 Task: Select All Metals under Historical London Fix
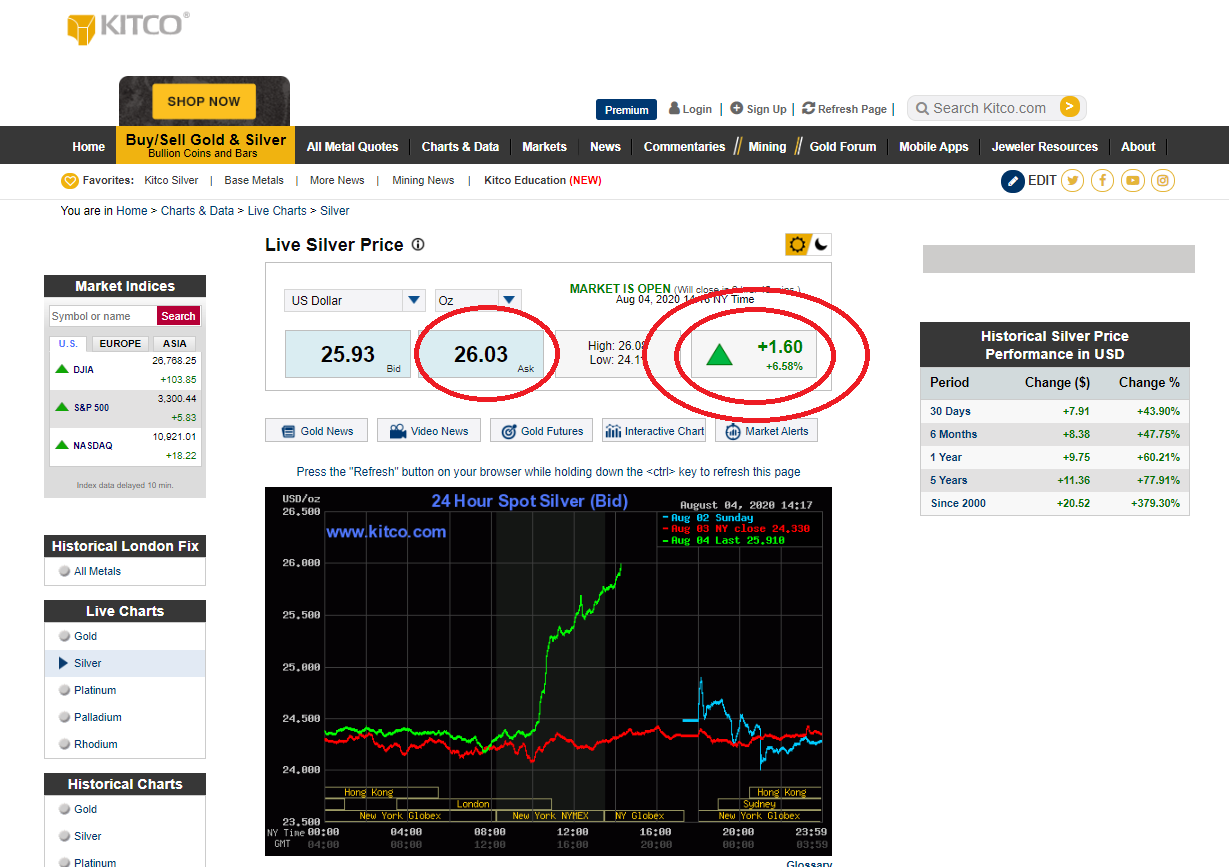pos(97,571)
